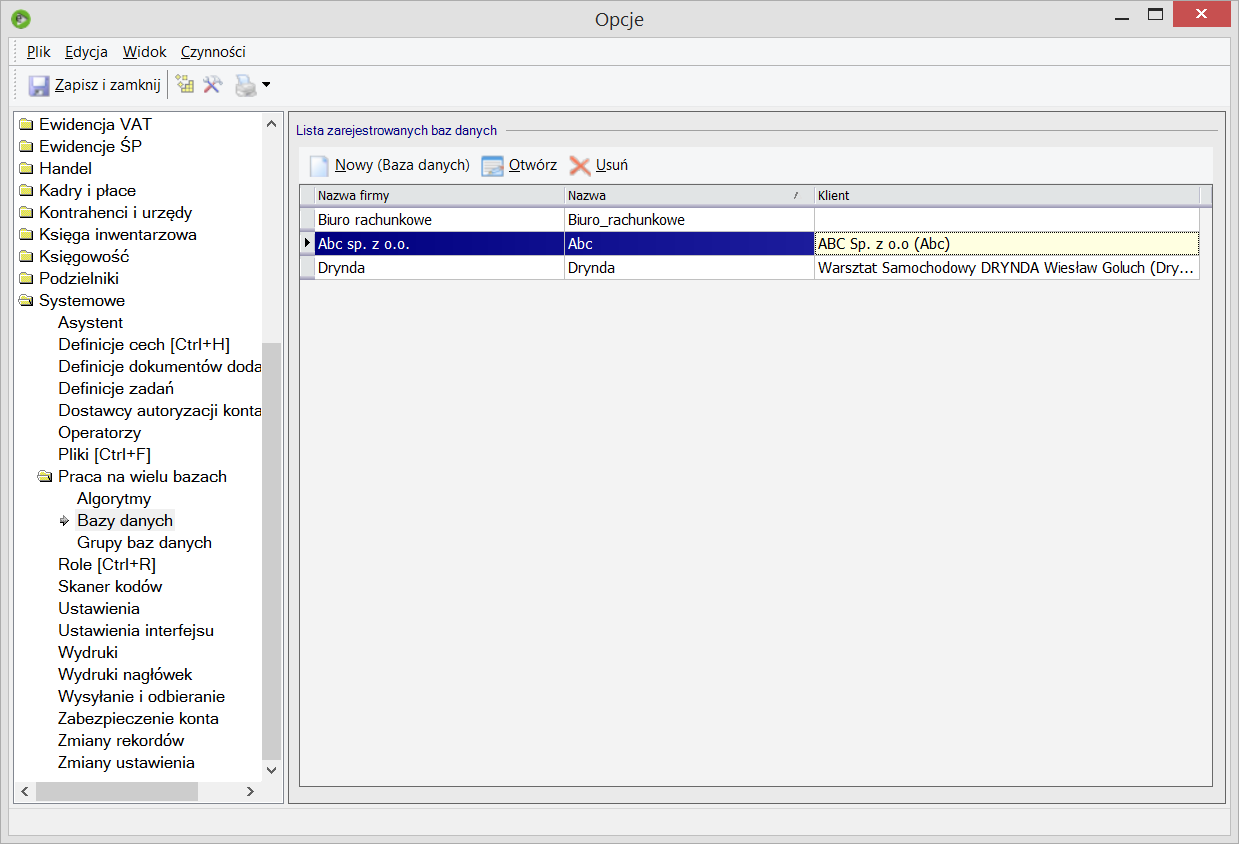Image resolution: width=1239 pixels, height=844 pixels.
Task: Select Zmiany rekordów item
Action: pos(121,741)
